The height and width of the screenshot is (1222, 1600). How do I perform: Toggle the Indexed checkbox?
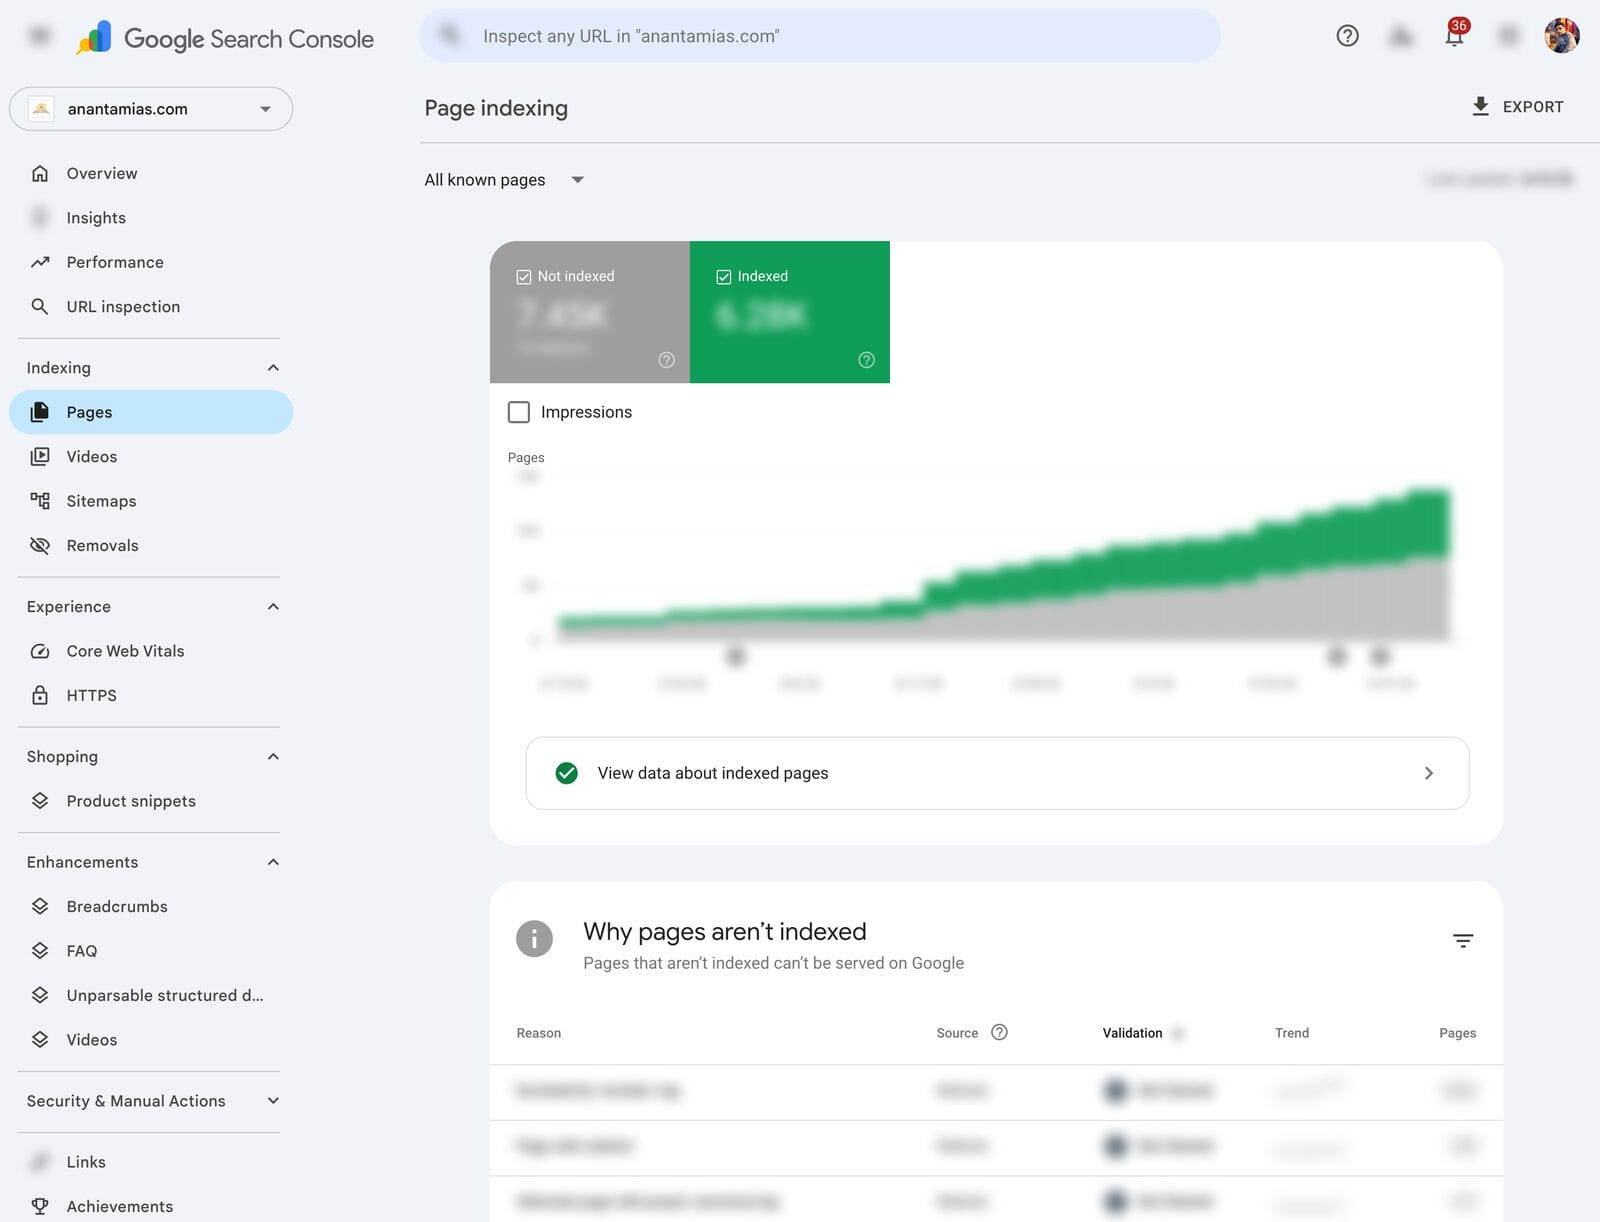[x=724, y=277]
